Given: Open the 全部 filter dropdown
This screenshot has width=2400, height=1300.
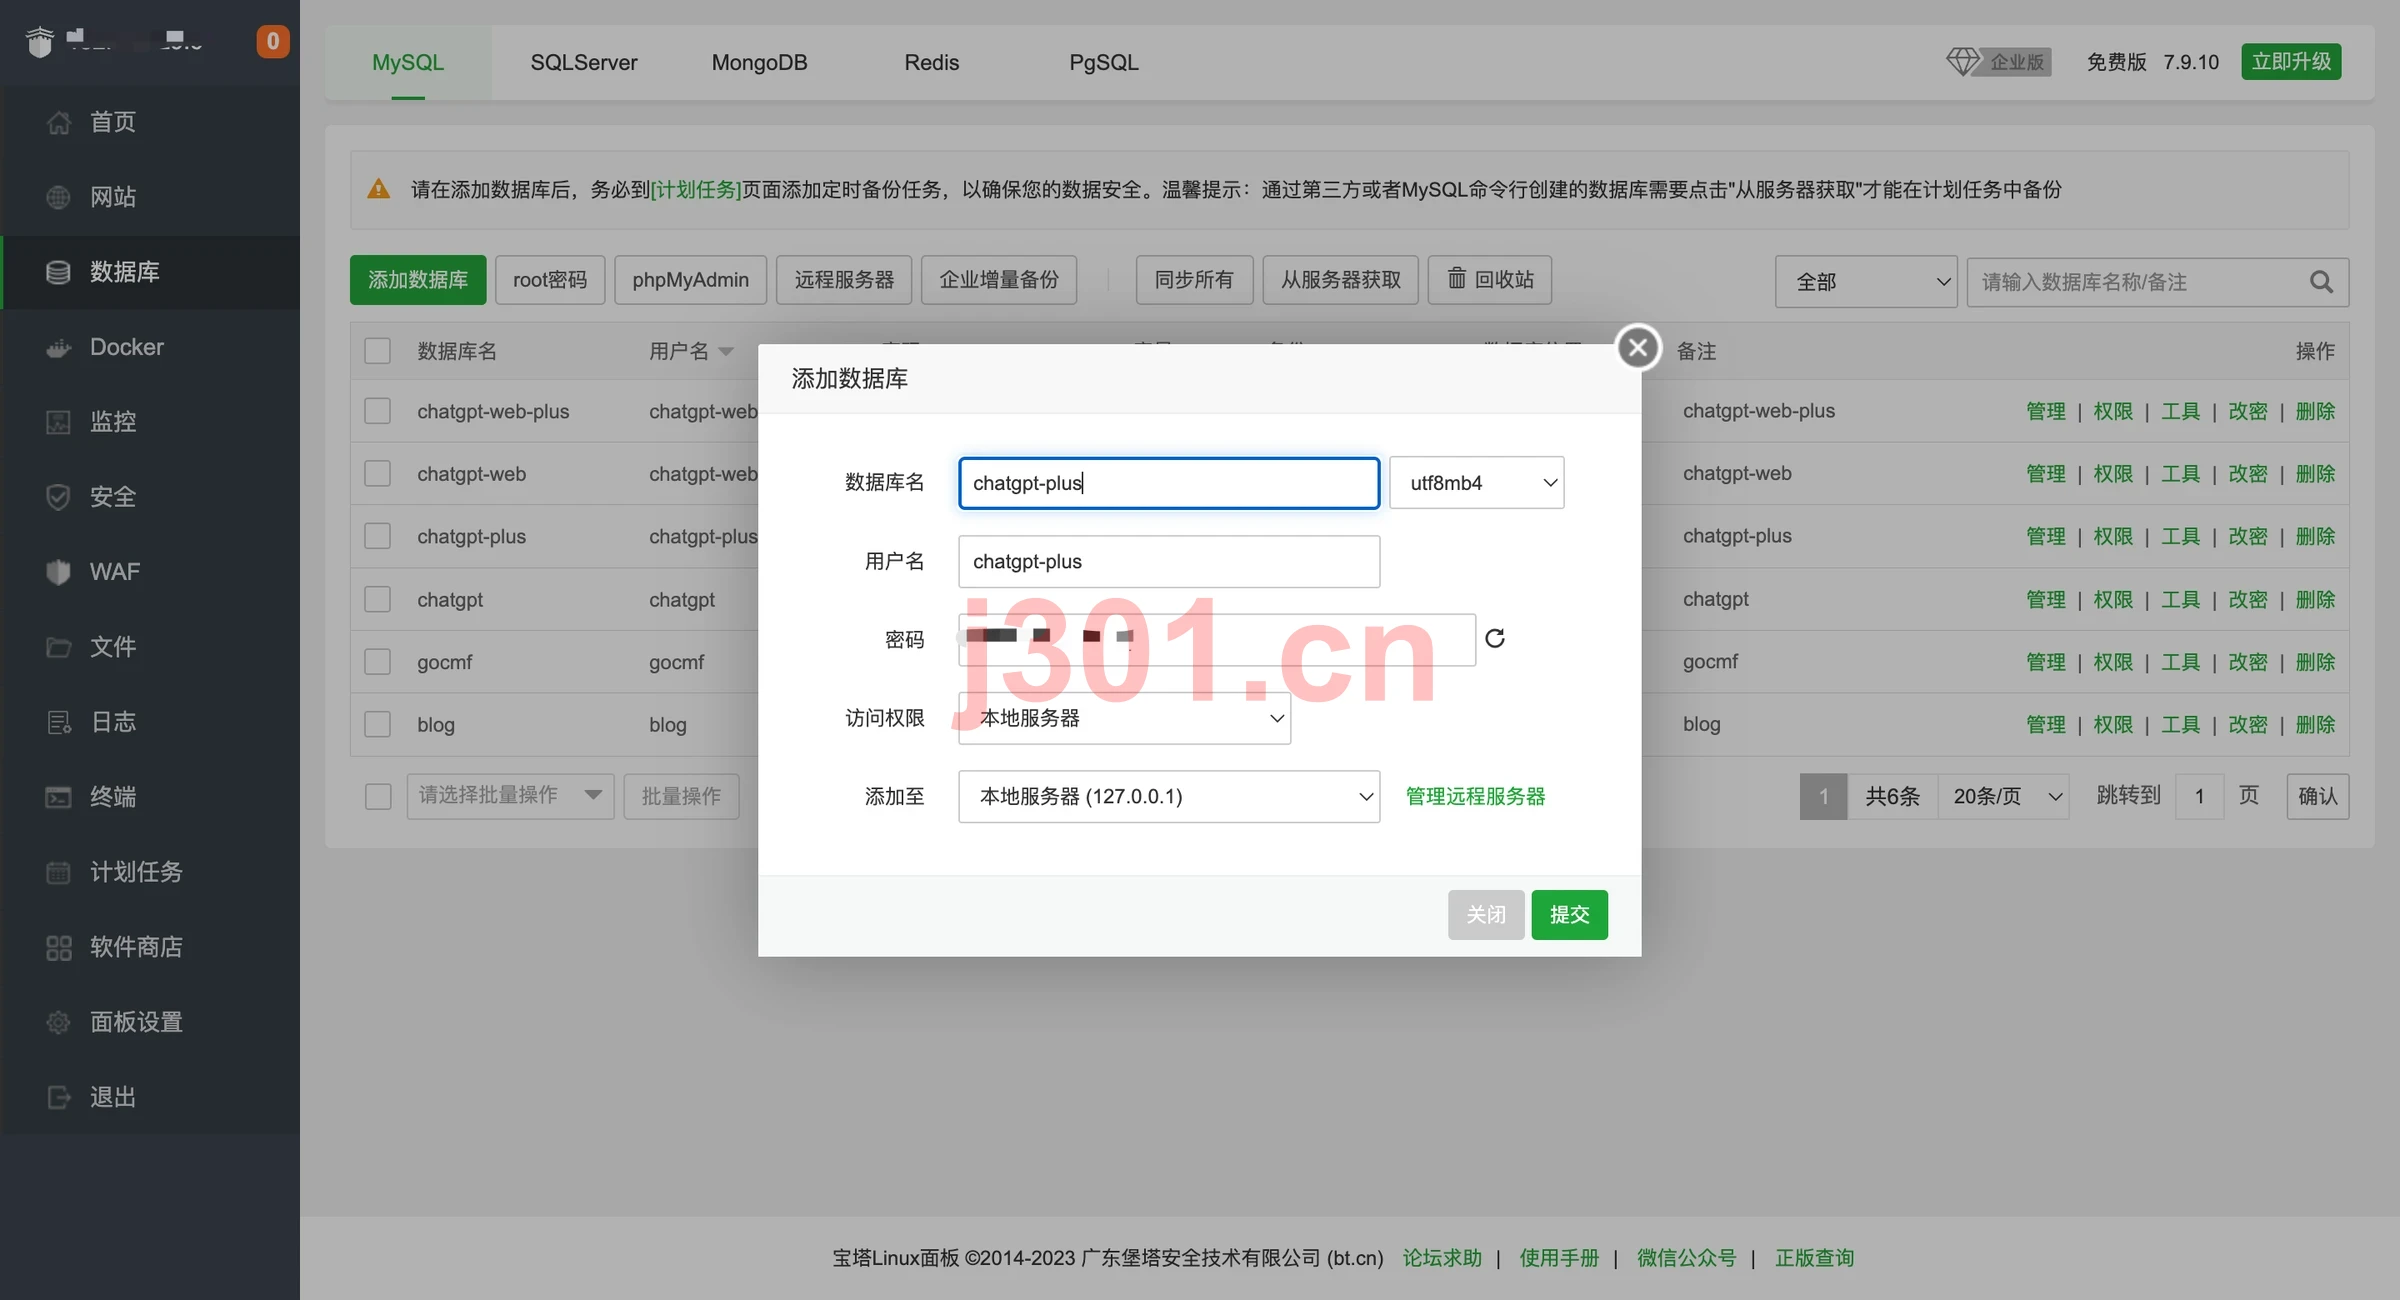Looking at the screenshot, I should 1865,282.
